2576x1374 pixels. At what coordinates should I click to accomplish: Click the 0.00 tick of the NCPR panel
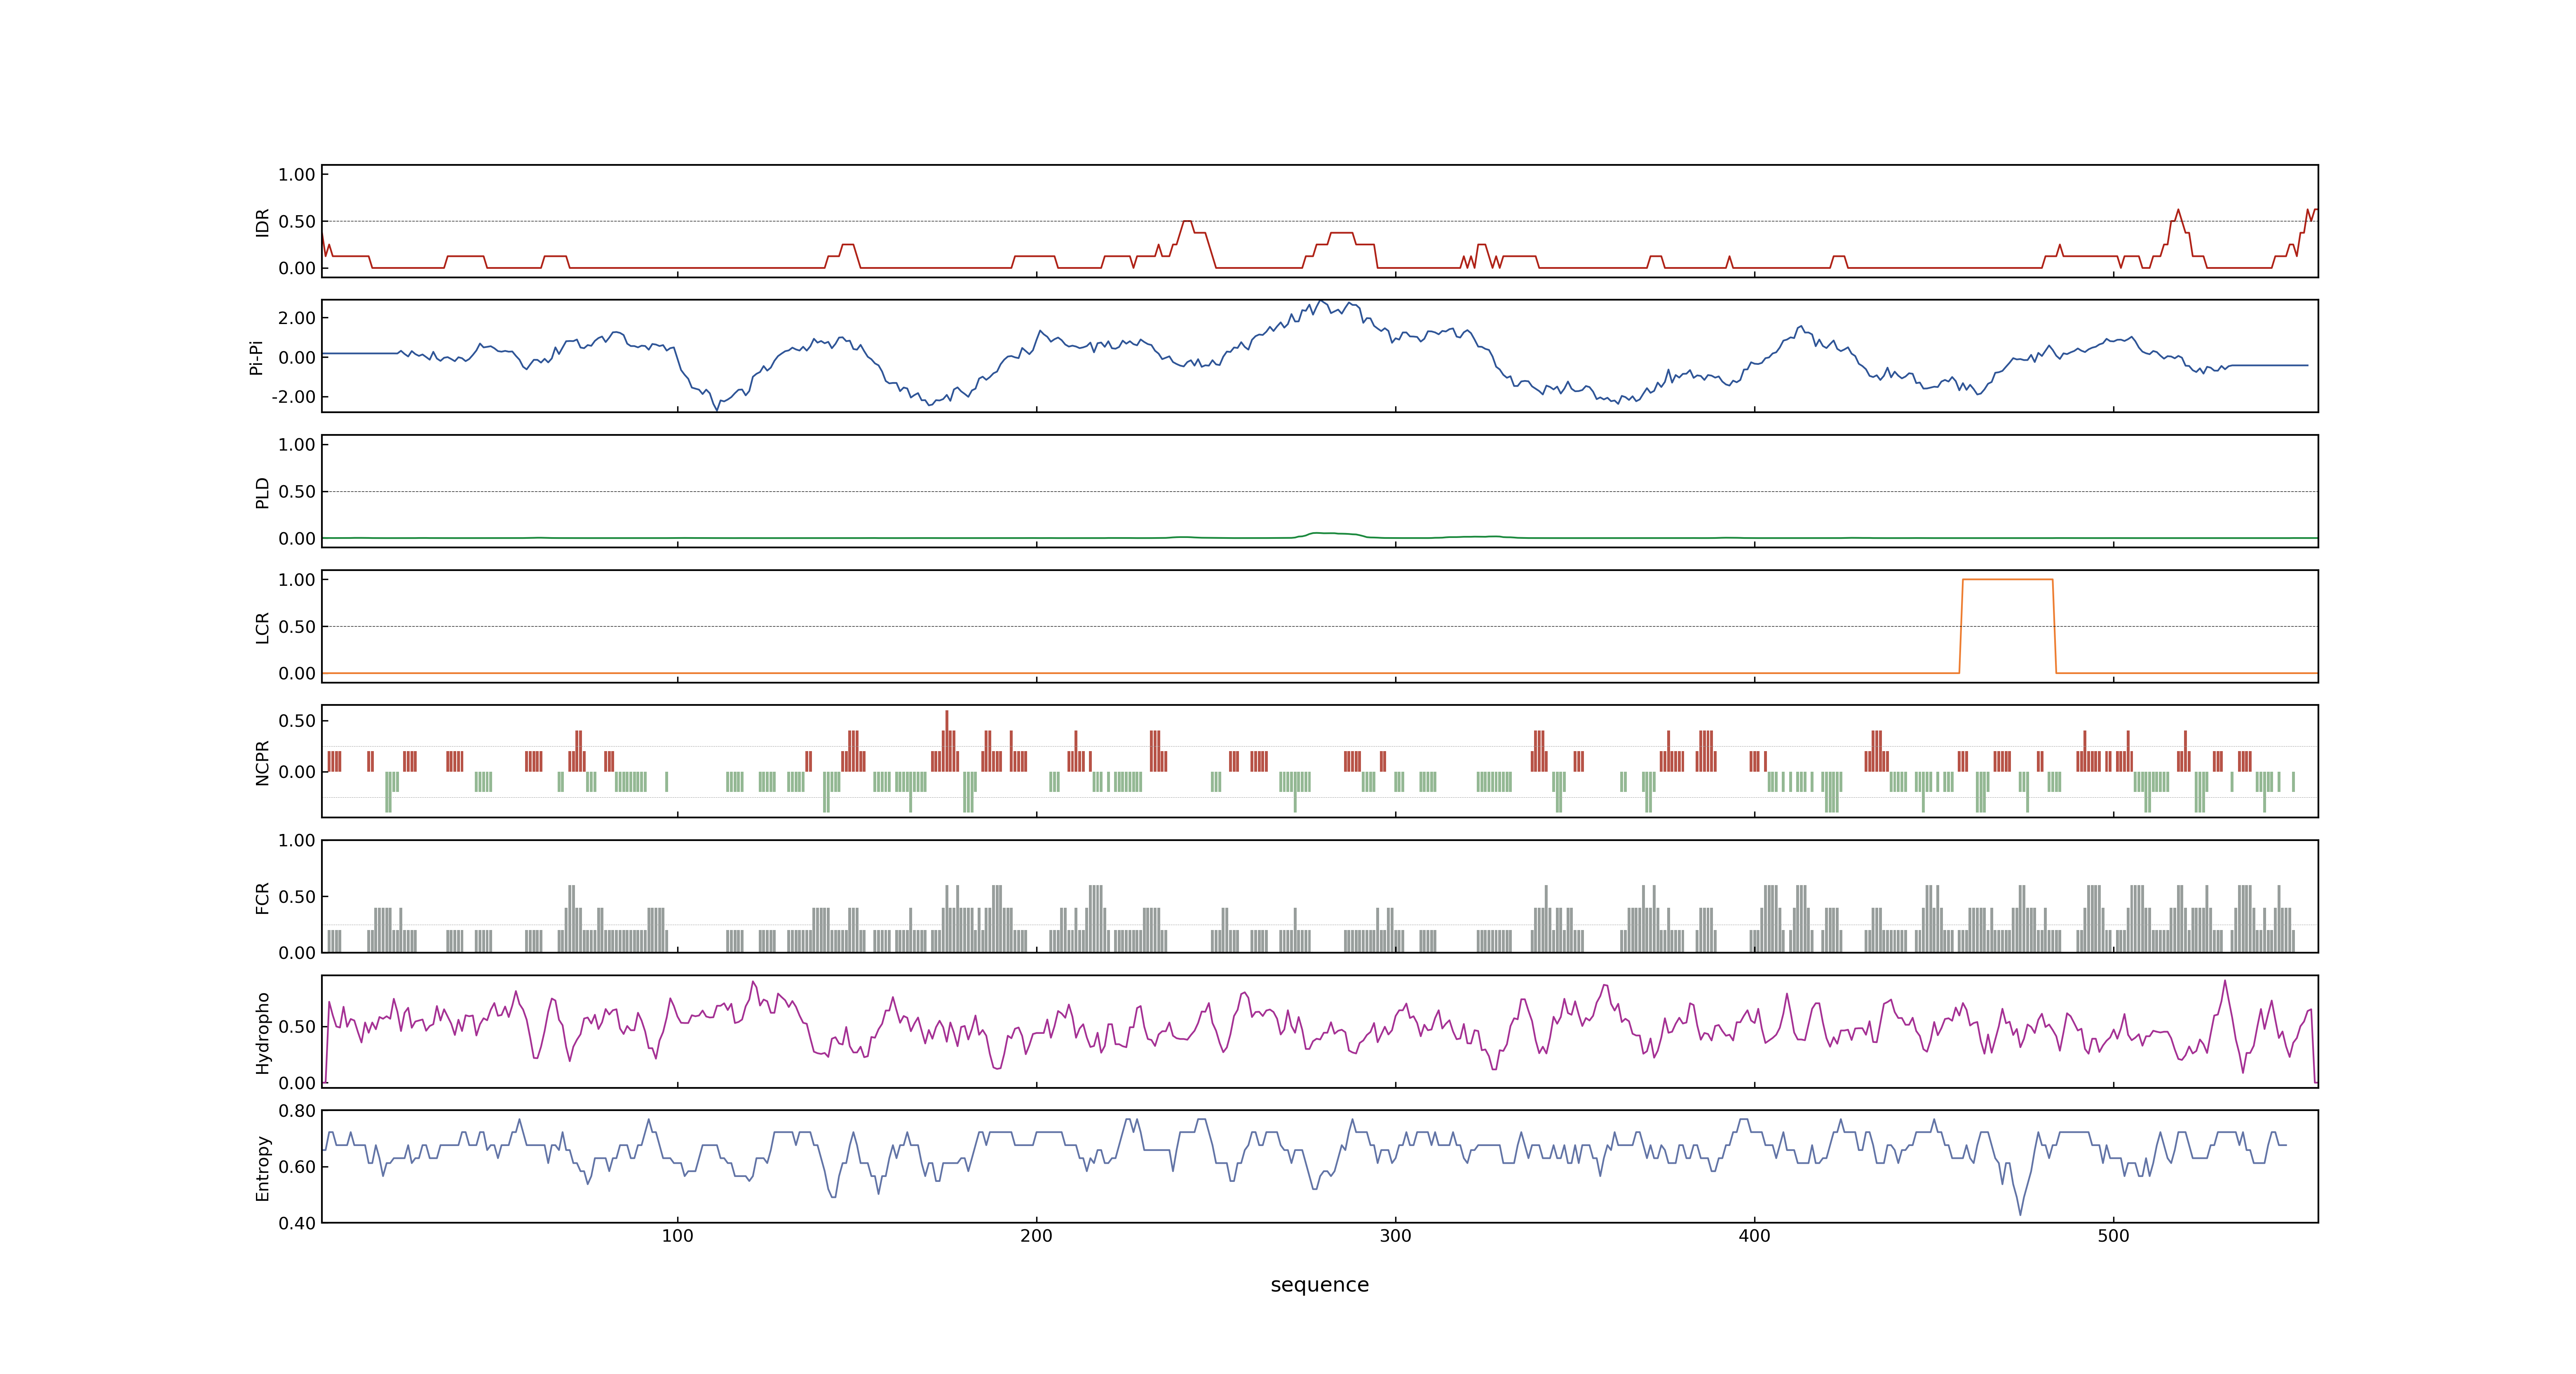coord(297,772)
